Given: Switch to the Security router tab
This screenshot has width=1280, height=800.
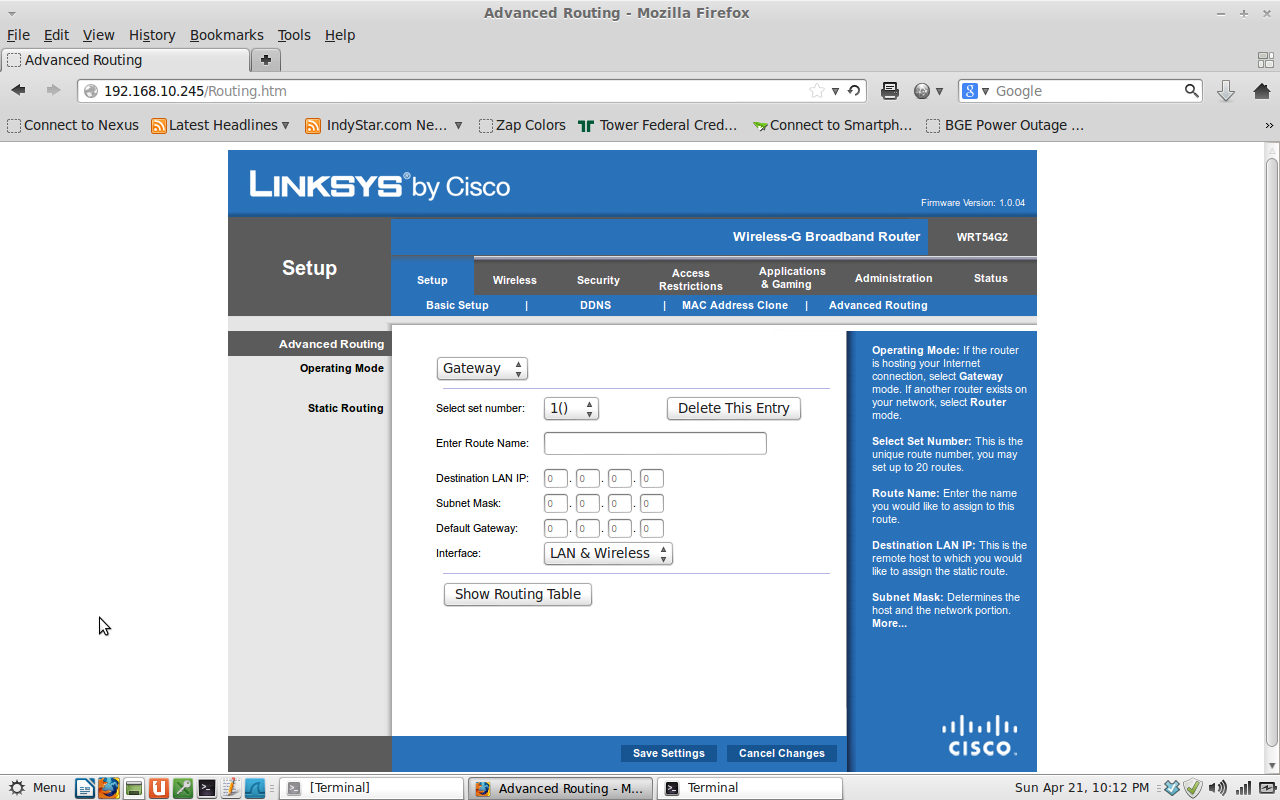Looking at the screenshot, I should 598,280.
